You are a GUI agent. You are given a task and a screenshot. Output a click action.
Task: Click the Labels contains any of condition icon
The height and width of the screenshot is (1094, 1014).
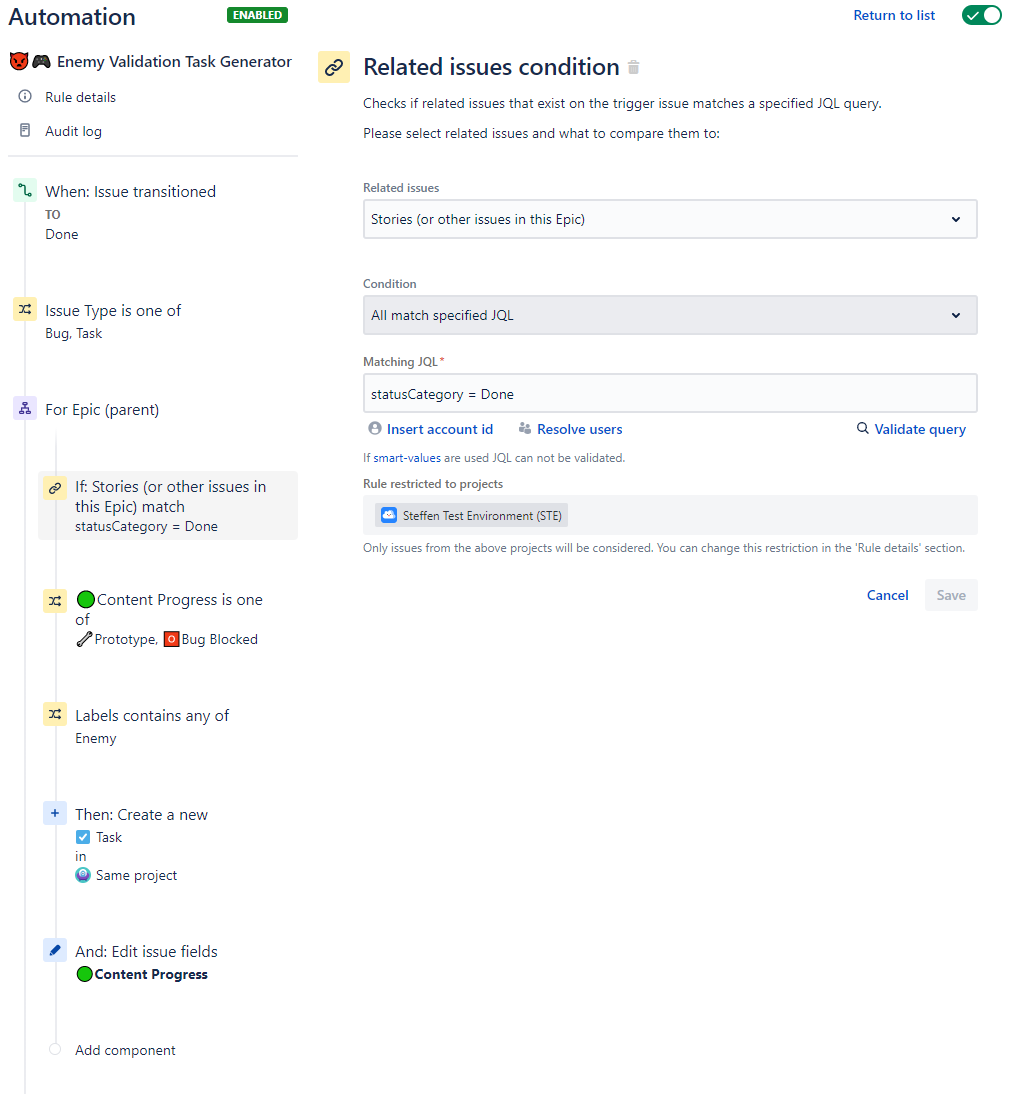pyautogui.click(x=55, y=714)
